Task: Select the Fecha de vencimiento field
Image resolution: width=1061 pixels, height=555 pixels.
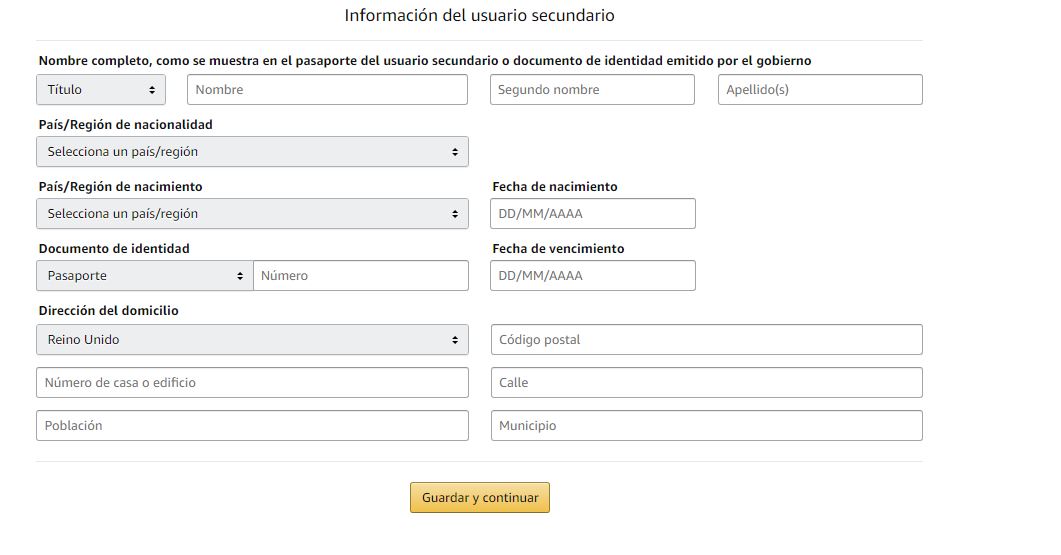Action: 593,276
